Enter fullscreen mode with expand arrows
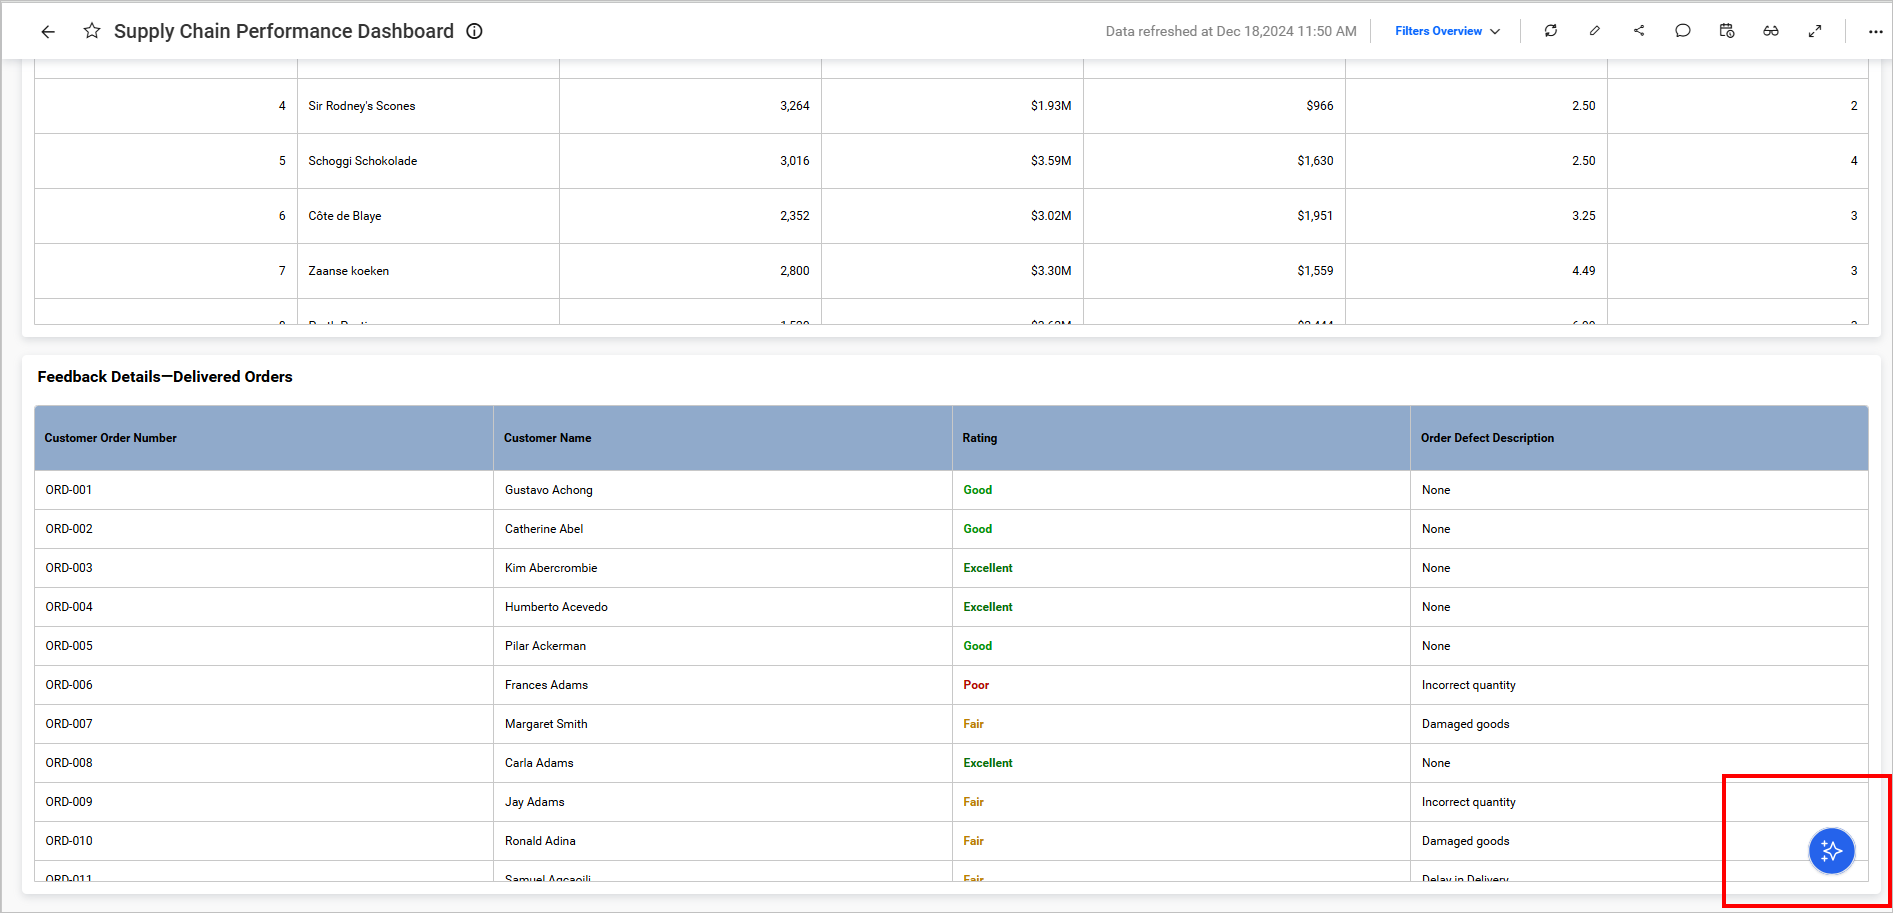Image resolution: width=1893 pixels, height=913 pixels. [x=1815, y=31]
